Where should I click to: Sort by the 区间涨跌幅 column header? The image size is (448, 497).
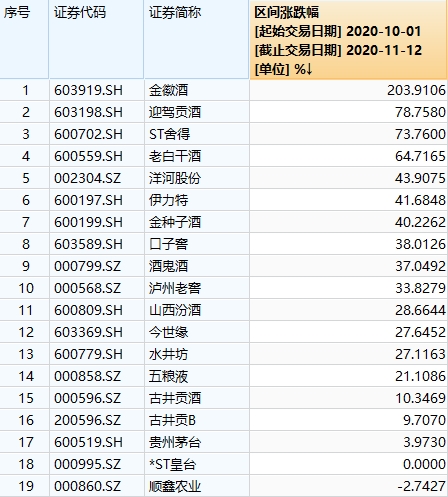point(348,40)
